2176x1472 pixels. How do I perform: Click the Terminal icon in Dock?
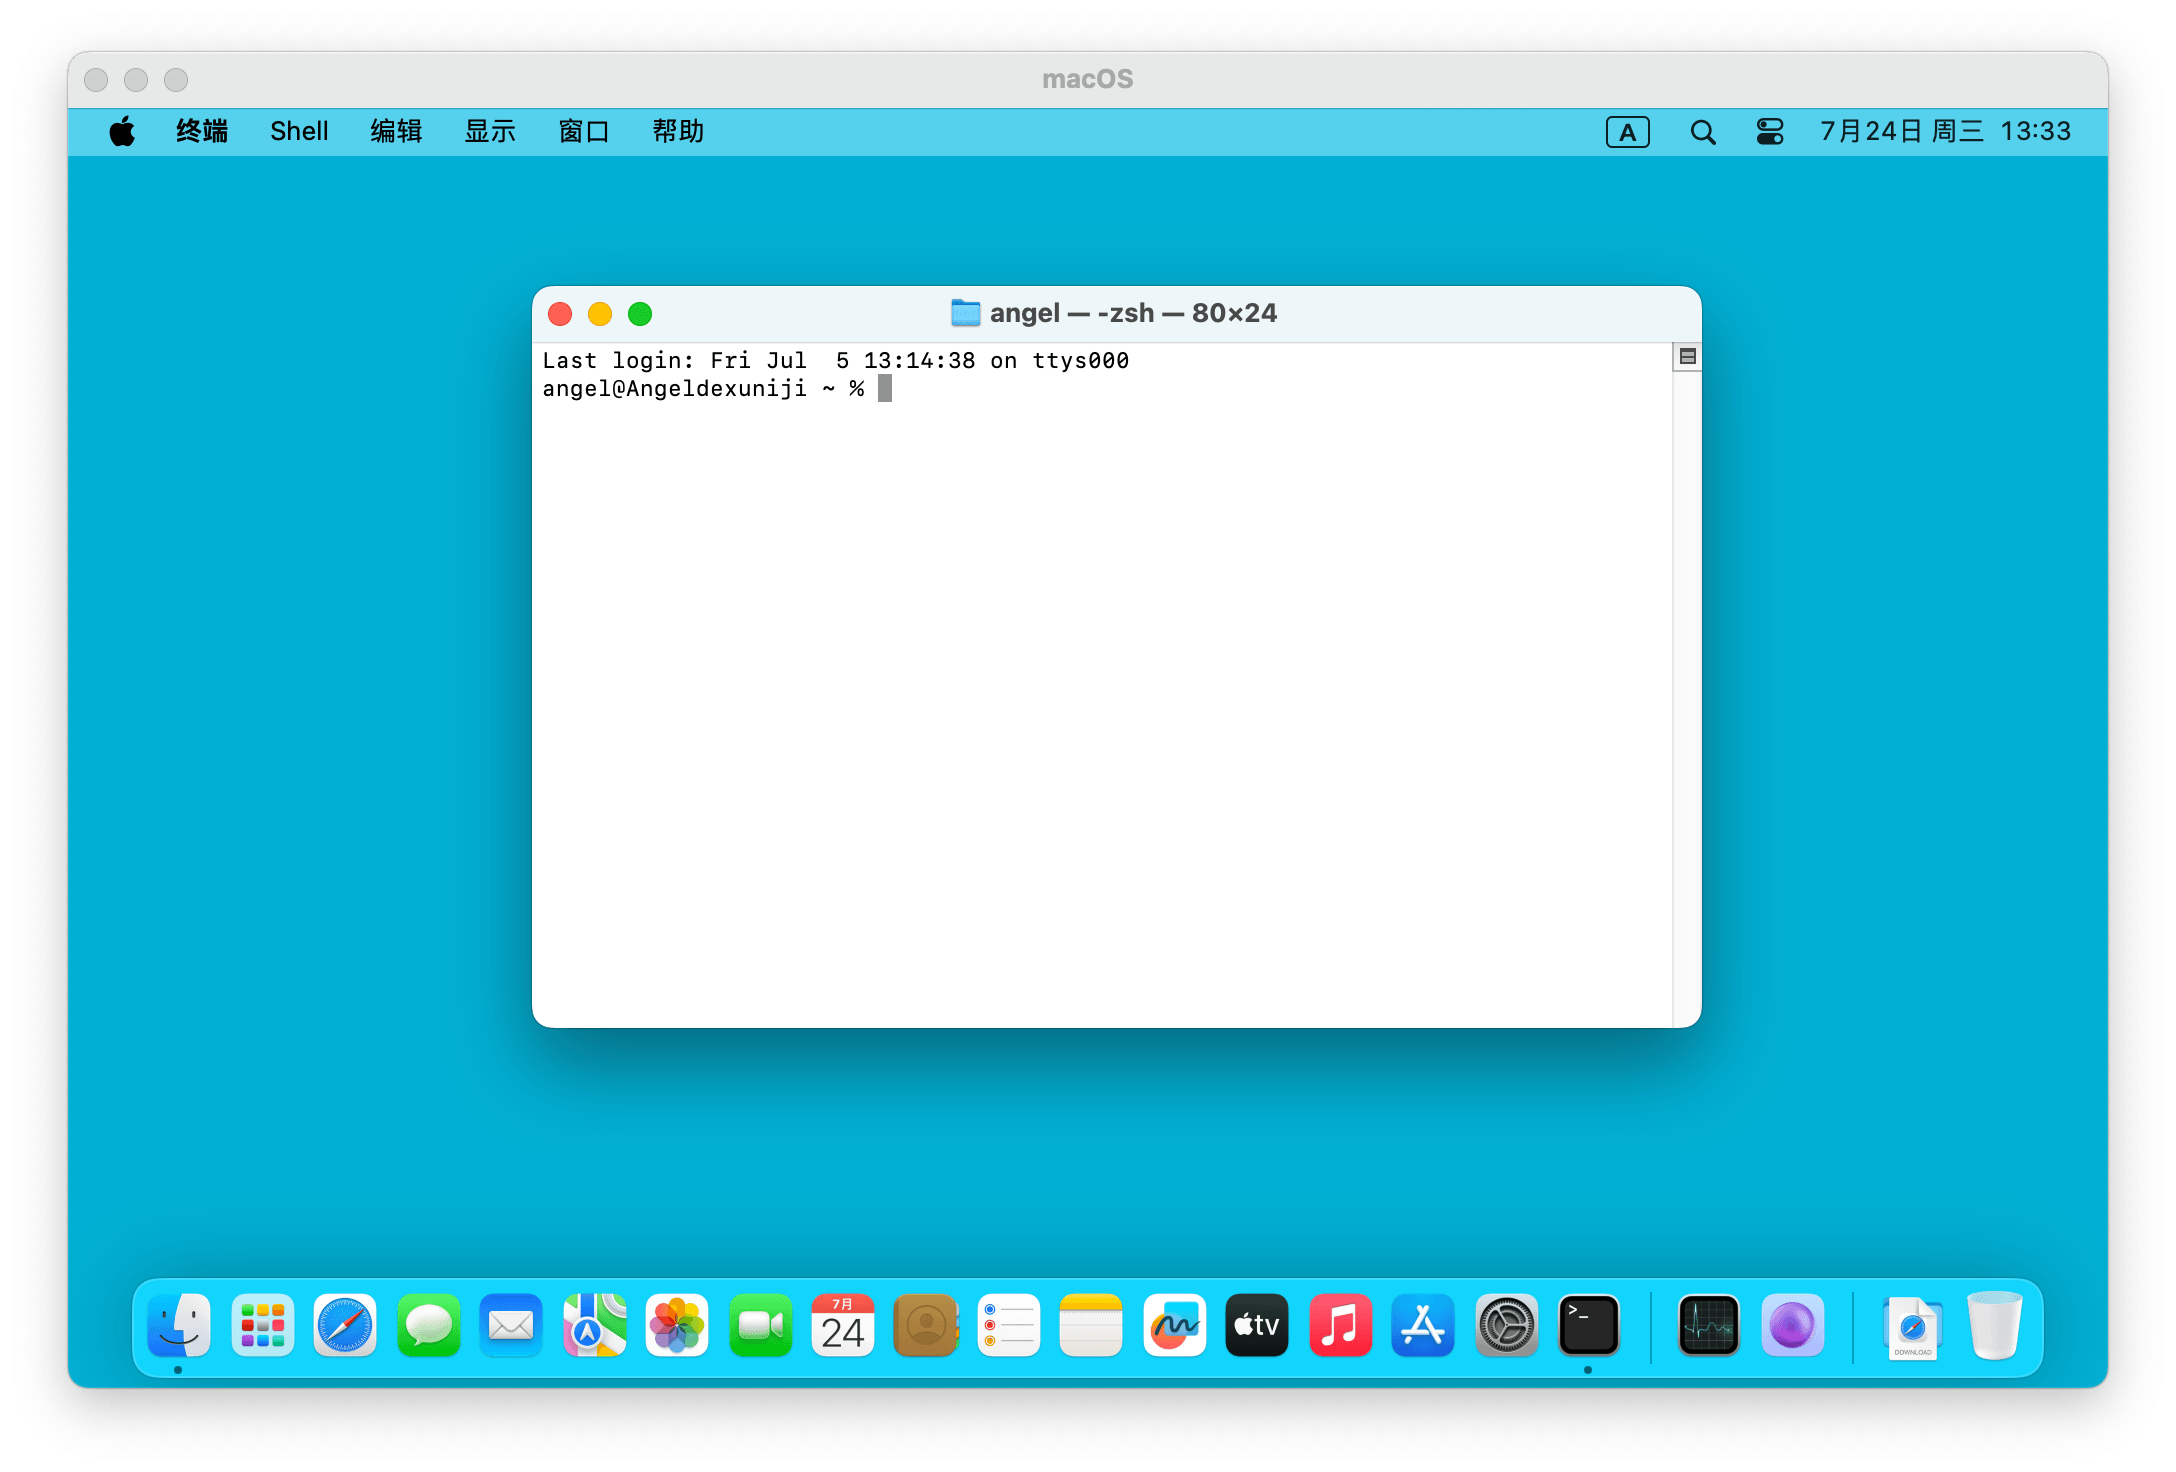click(x=1588, y=1326)
